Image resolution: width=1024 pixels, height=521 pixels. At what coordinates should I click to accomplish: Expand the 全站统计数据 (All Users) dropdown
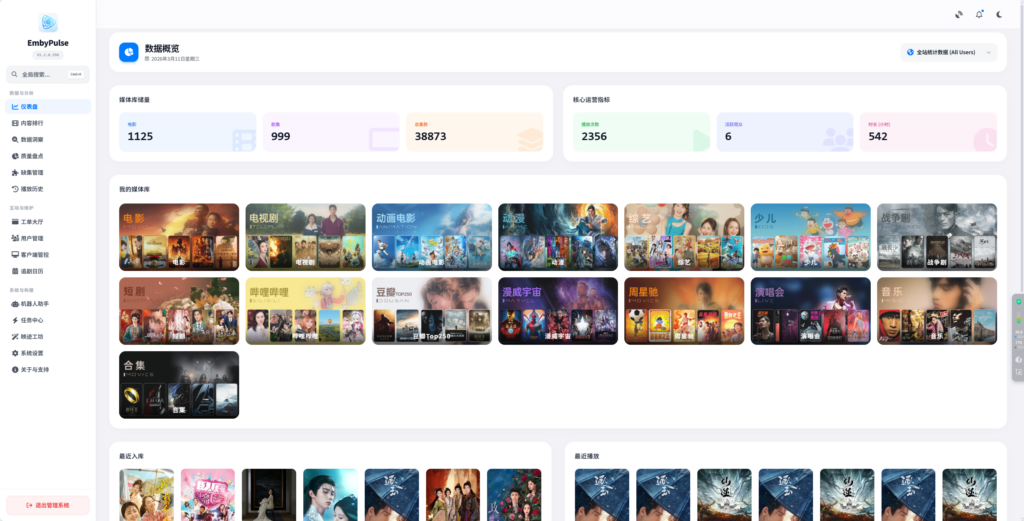coord(949,52)
